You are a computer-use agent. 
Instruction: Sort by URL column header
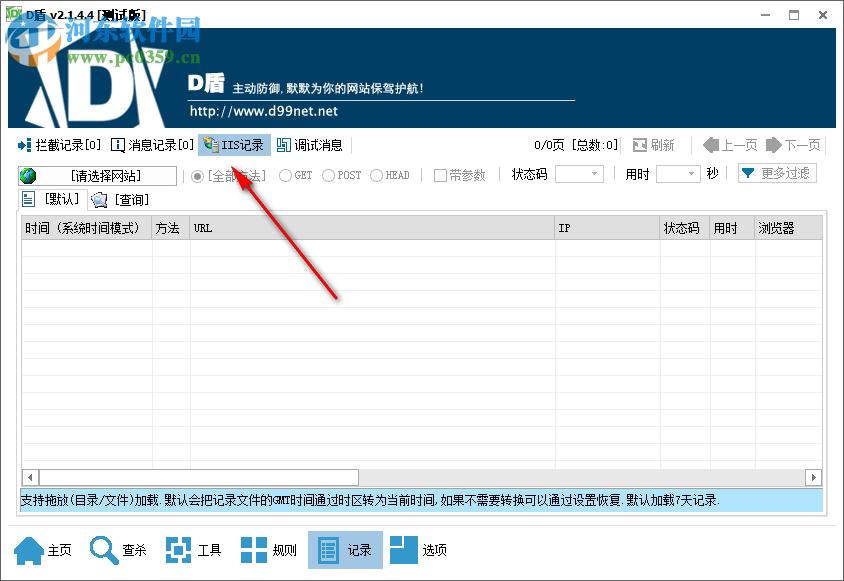(x=372, y=228)
